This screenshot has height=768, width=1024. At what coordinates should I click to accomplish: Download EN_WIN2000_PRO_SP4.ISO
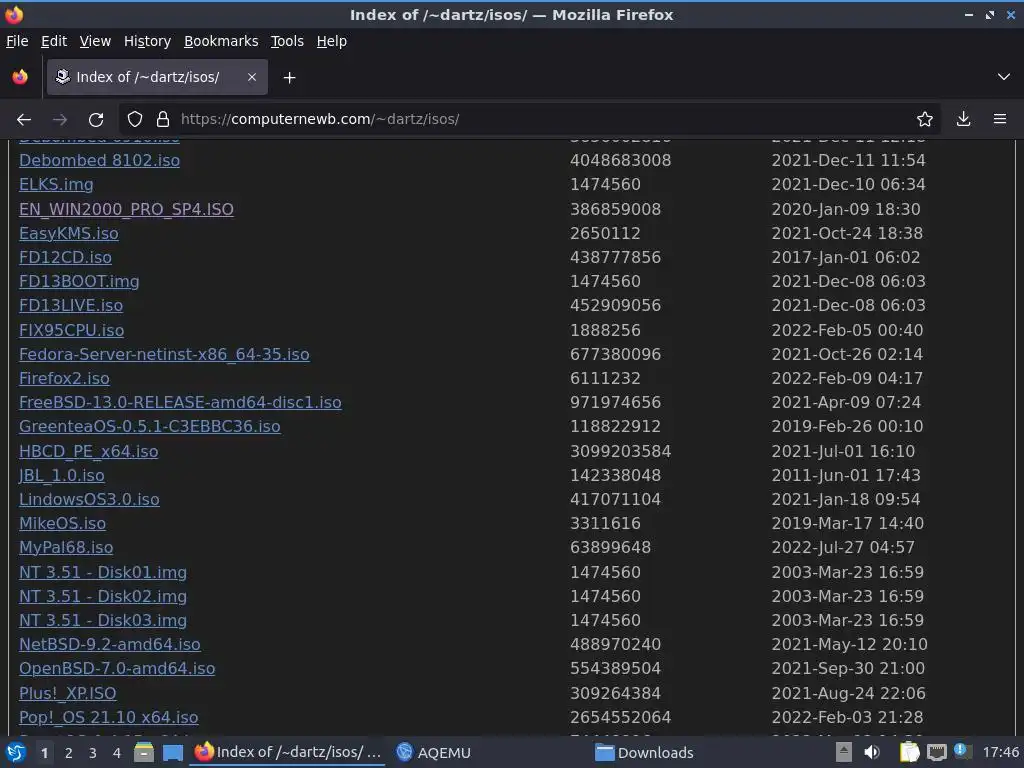(126, 210)
